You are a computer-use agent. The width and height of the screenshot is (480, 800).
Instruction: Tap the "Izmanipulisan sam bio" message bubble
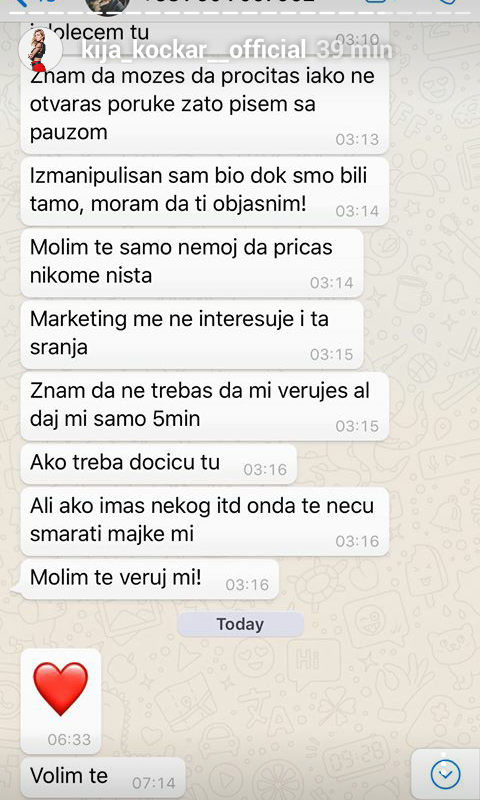(205, 191)
